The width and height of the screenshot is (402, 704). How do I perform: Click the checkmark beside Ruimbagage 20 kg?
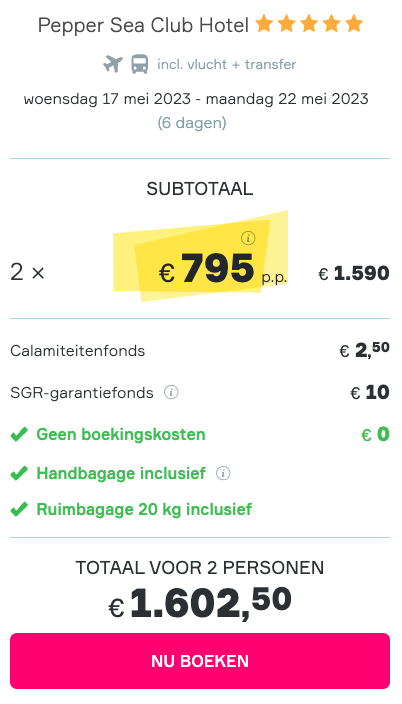[19, 510]
